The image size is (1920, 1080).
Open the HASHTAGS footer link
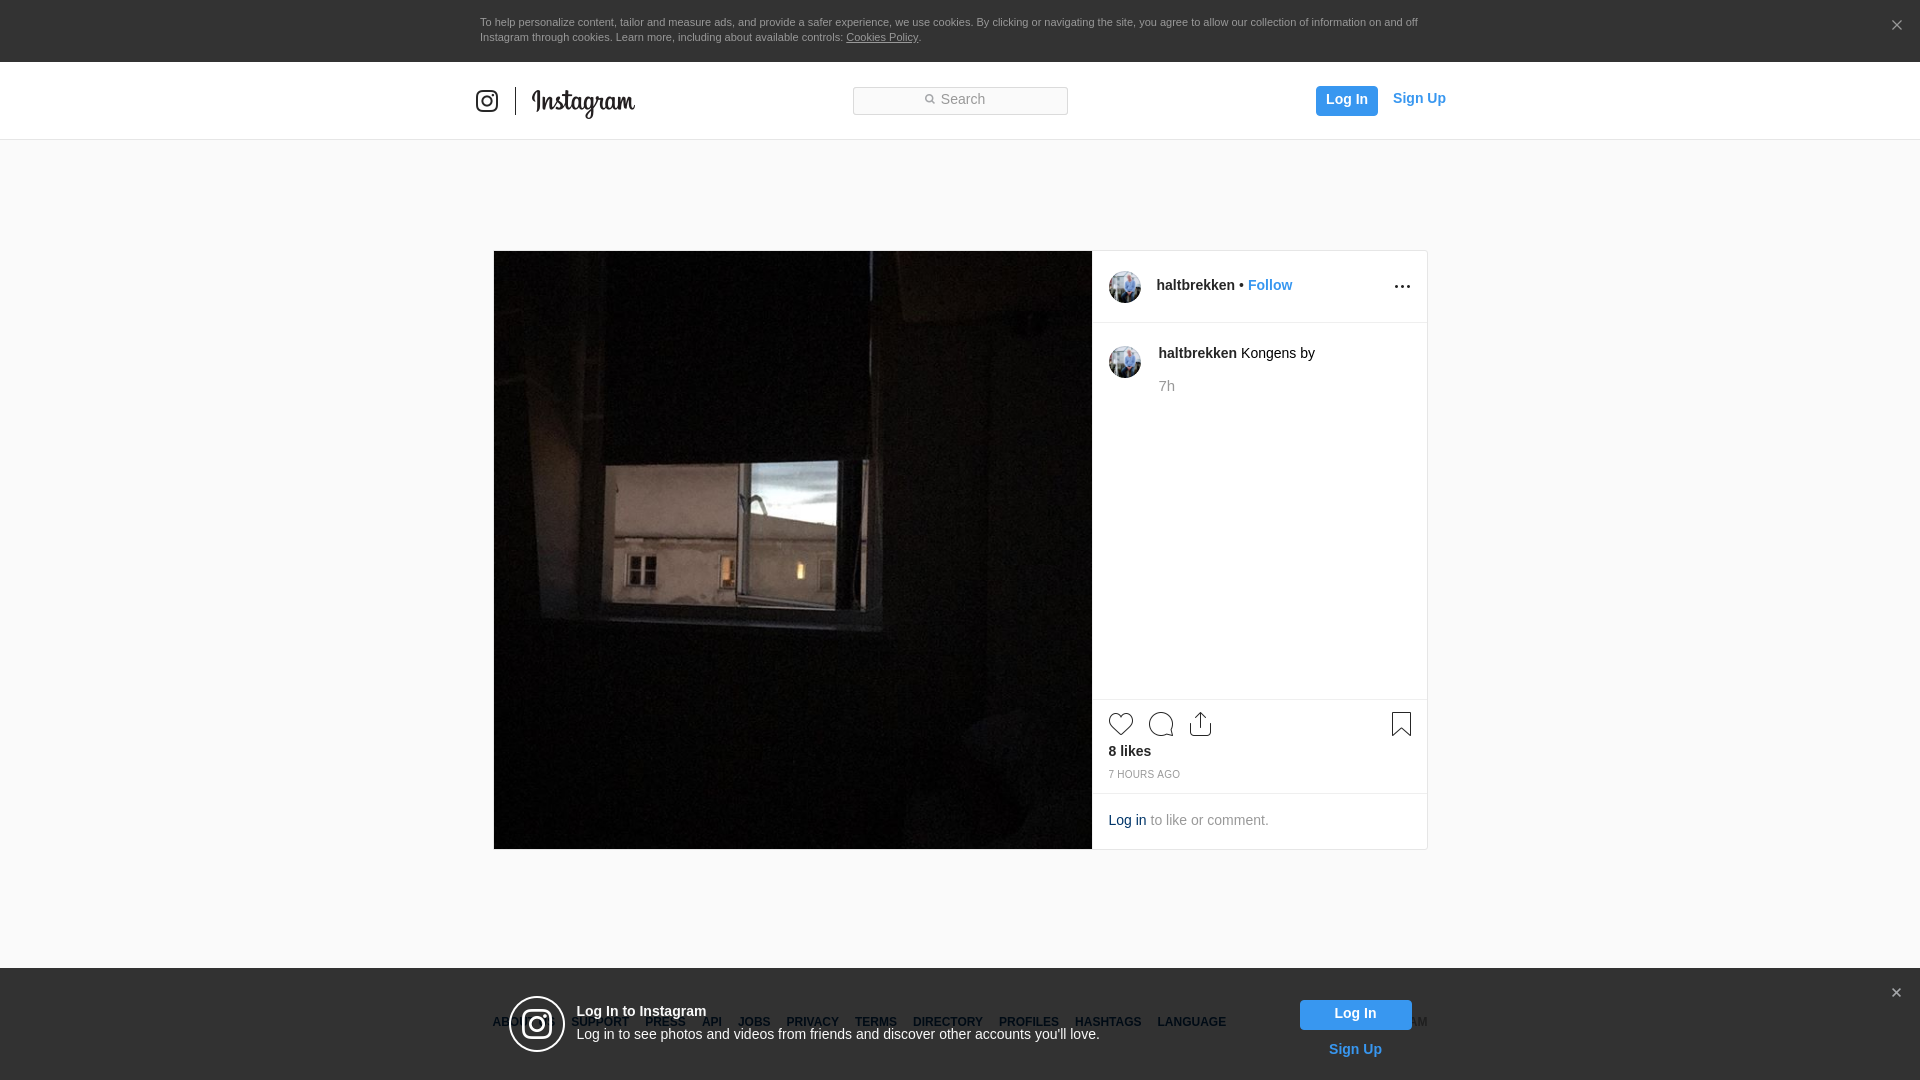1108,1022
